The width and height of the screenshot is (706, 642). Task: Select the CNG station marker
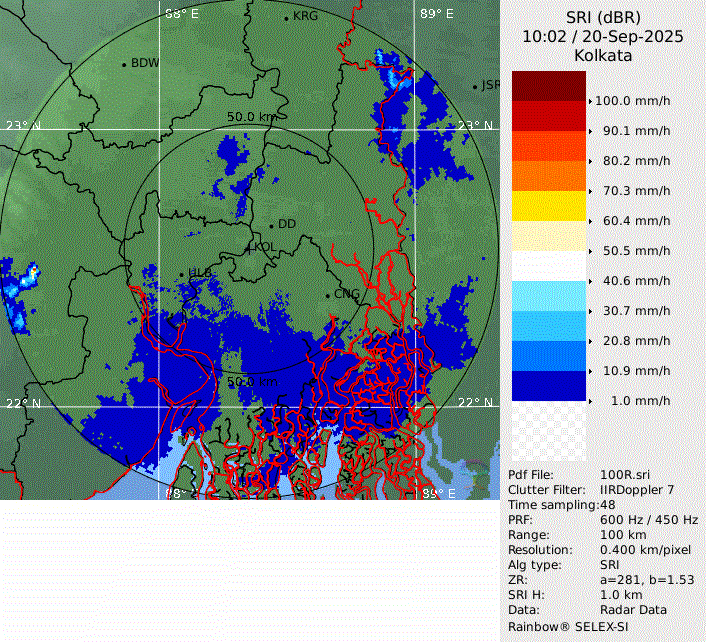[x=327, y=294]
